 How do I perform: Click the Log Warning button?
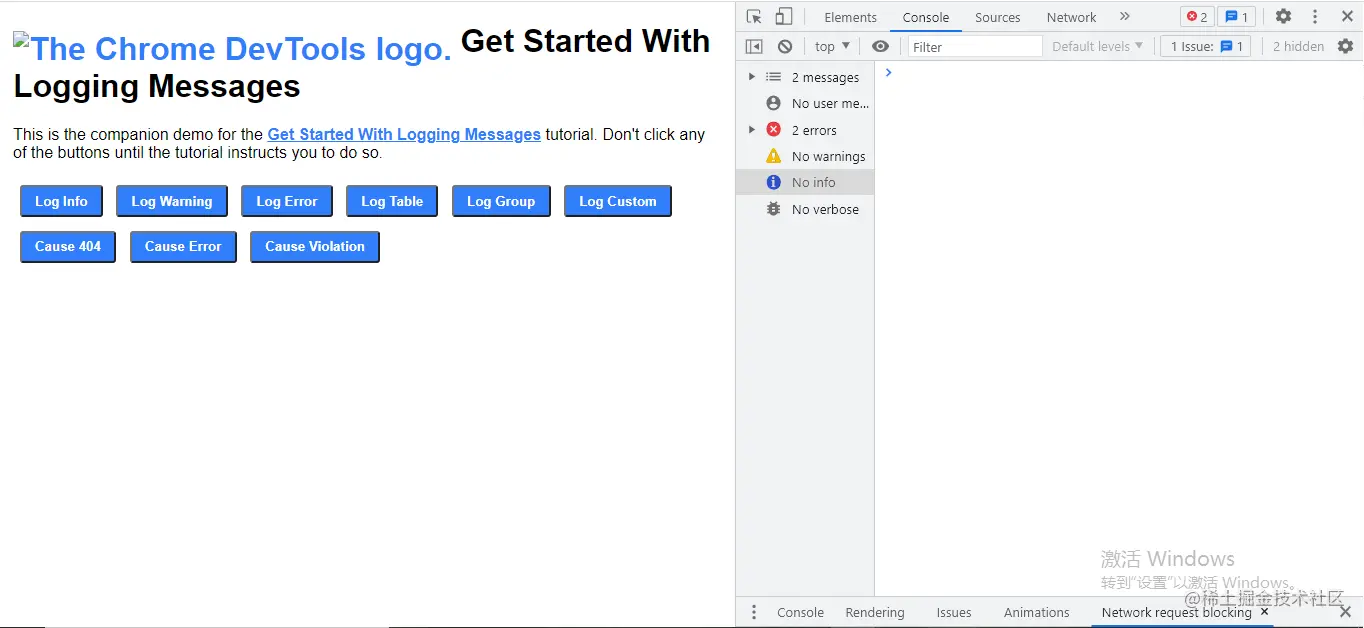tap(172, 201)
